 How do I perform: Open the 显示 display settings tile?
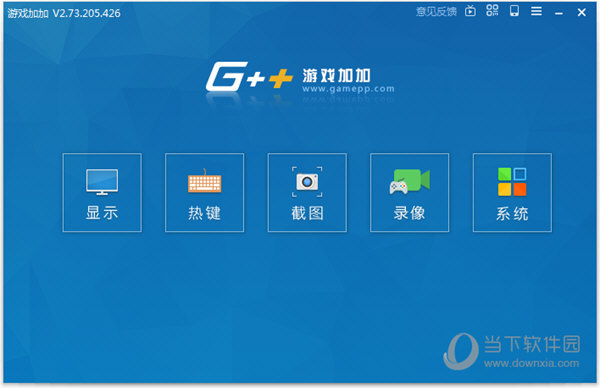[102, 192]
